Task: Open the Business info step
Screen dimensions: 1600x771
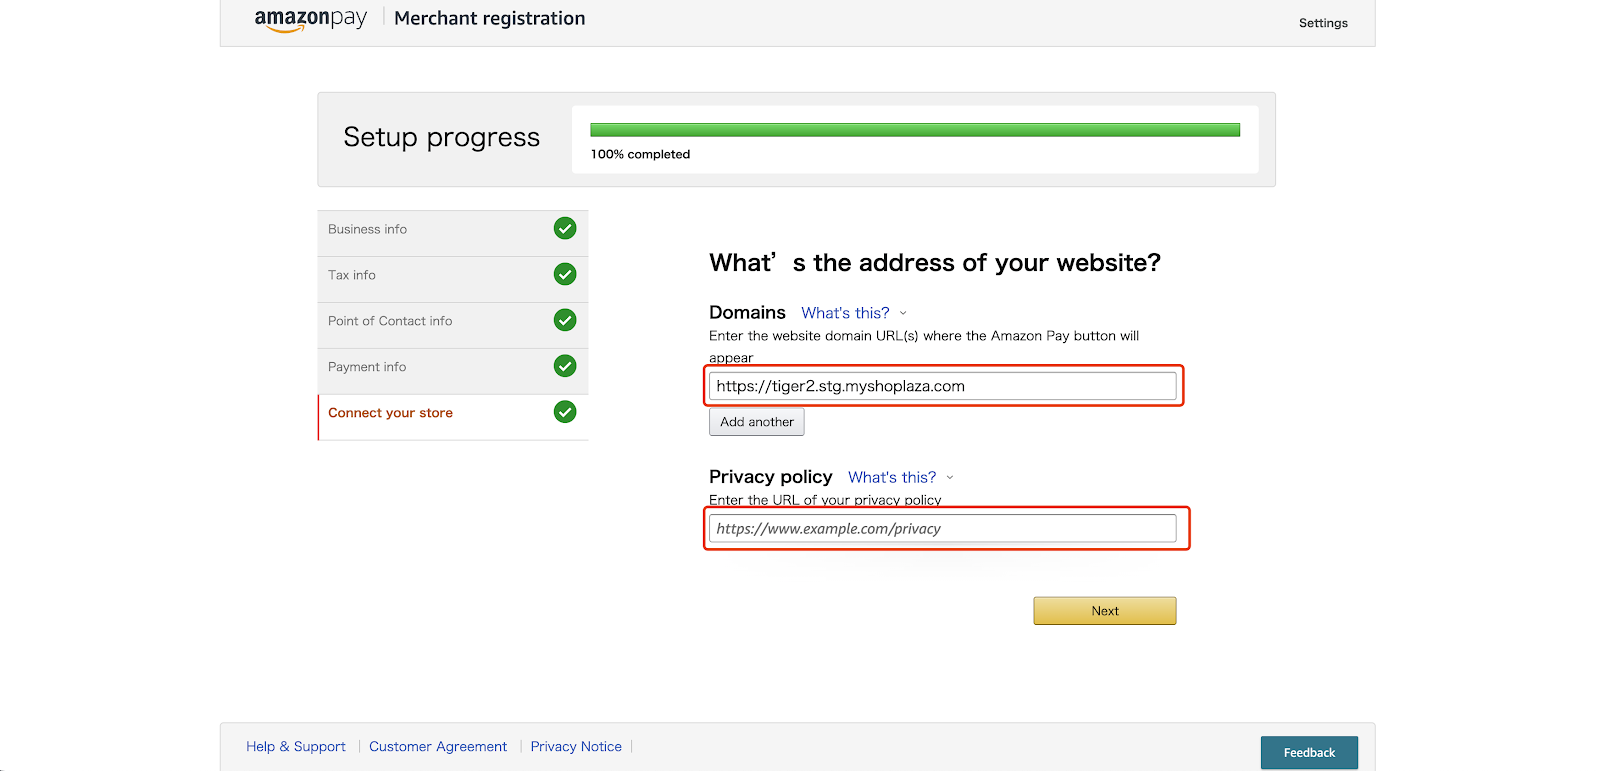Action: tap(453, 233)
